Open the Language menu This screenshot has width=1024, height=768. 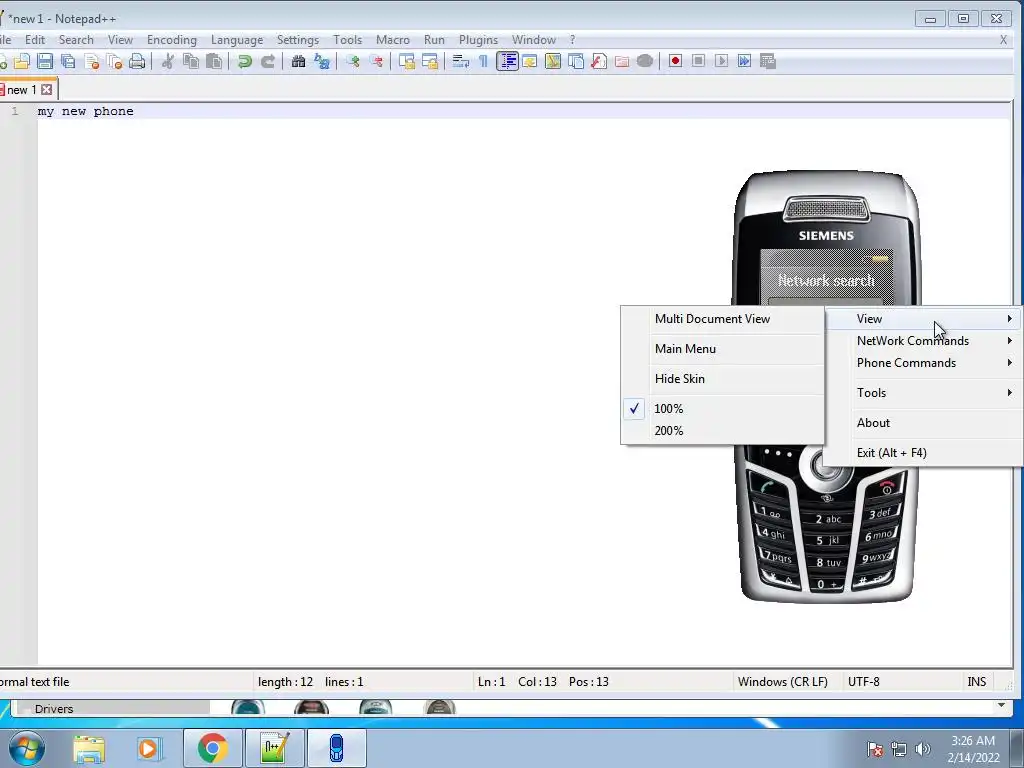click(x=236, y=40)
